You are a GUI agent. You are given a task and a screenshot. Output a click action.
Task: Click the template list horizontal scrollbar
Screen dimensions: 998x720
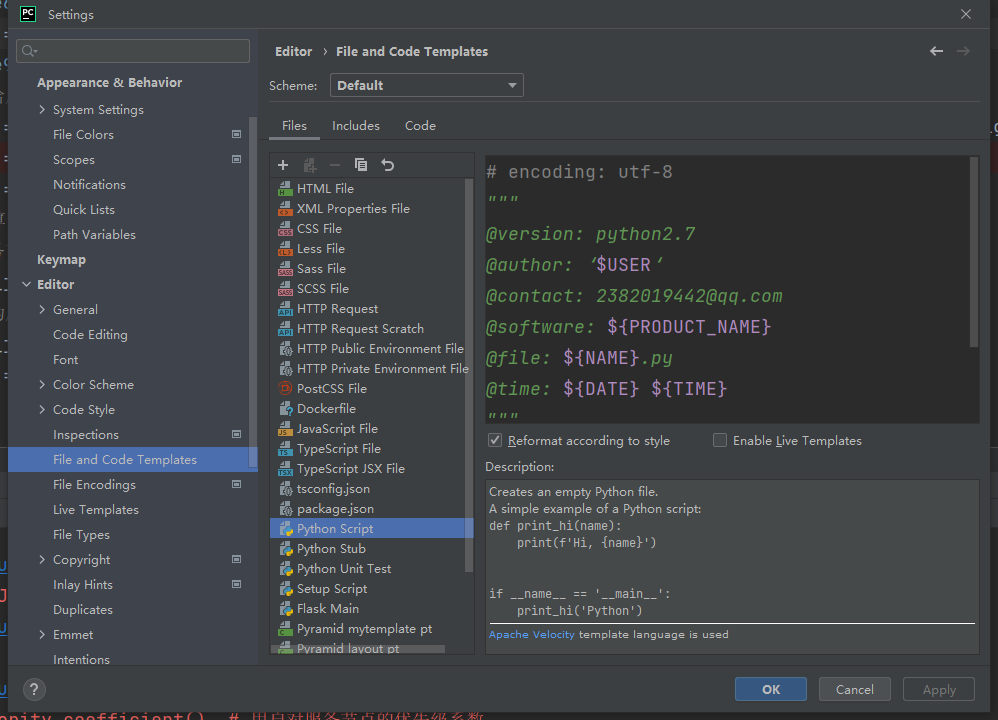coord(358,649)
